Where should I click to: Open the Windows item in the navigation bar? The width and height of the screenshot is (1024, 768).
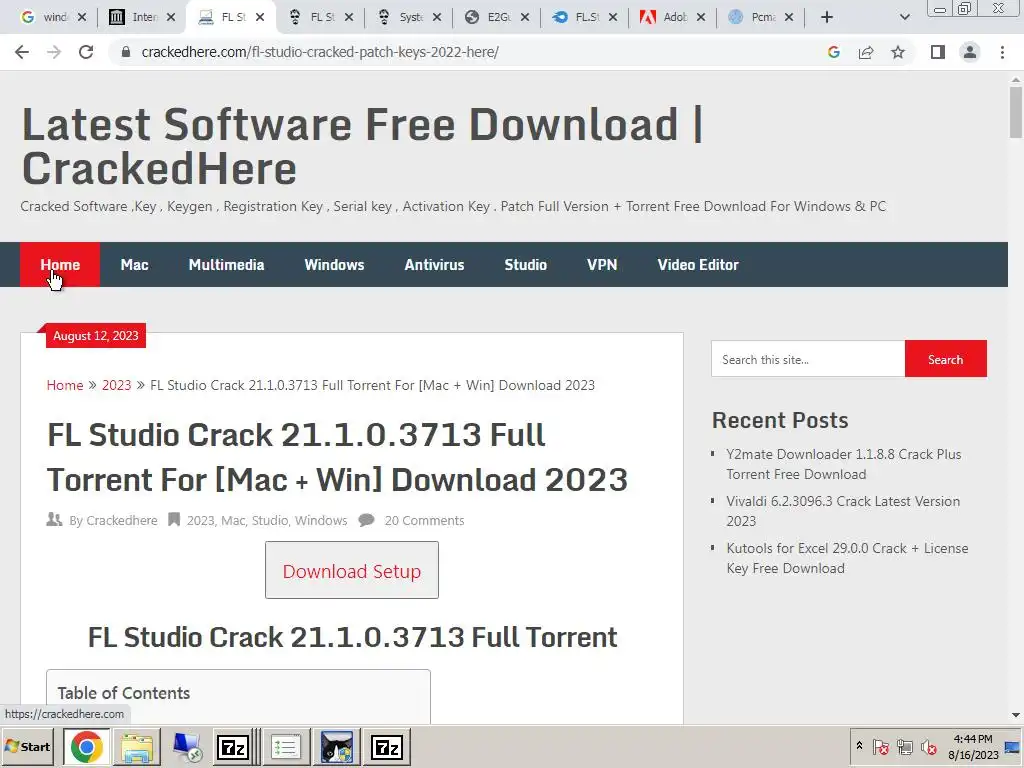(x=334, y=264)
